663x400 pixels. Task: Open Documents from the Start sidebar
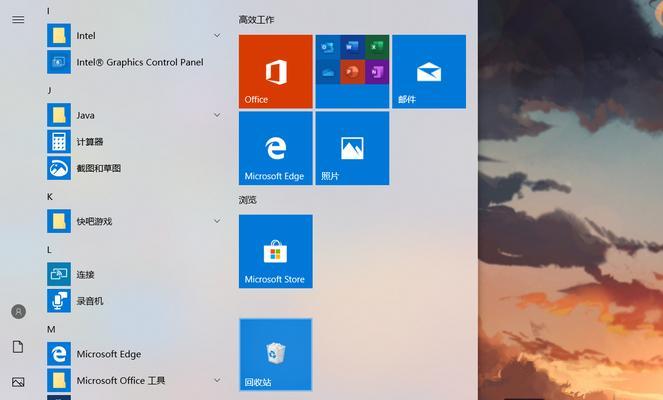18,347
